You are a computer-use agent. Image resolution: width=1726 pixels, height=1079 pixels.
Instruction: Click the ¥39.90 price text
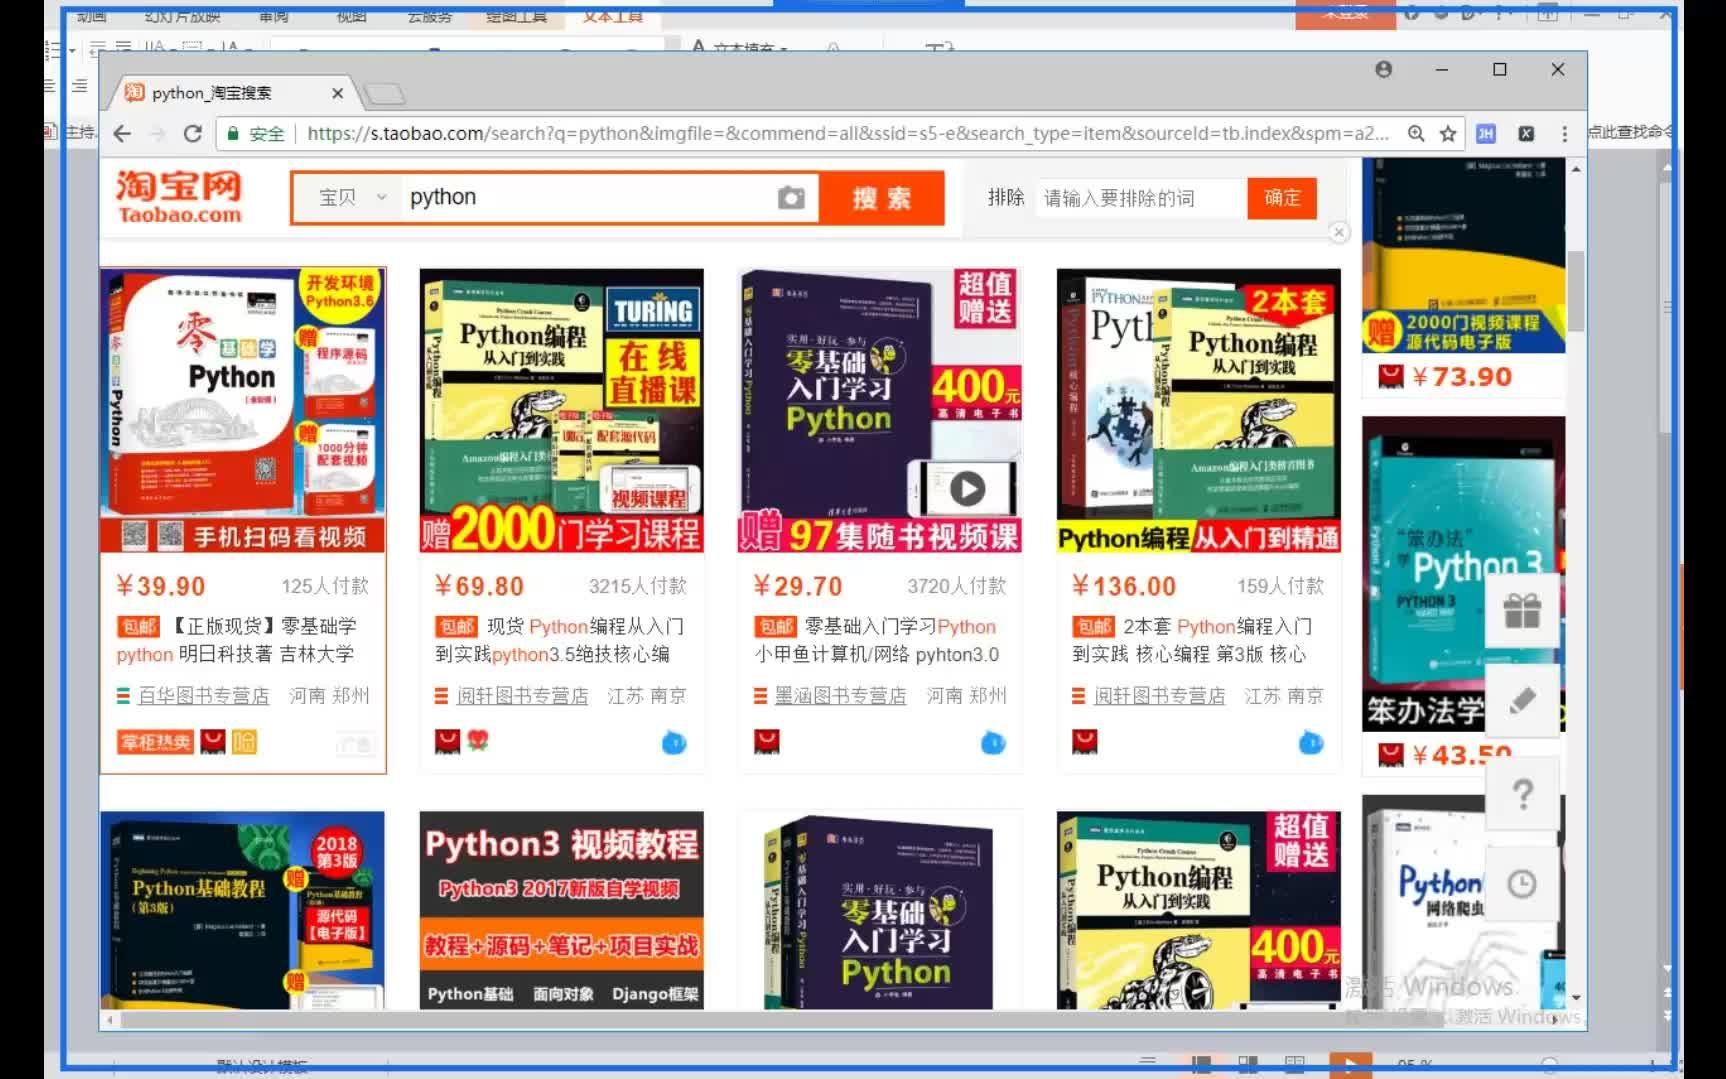[x=161, y=586]
